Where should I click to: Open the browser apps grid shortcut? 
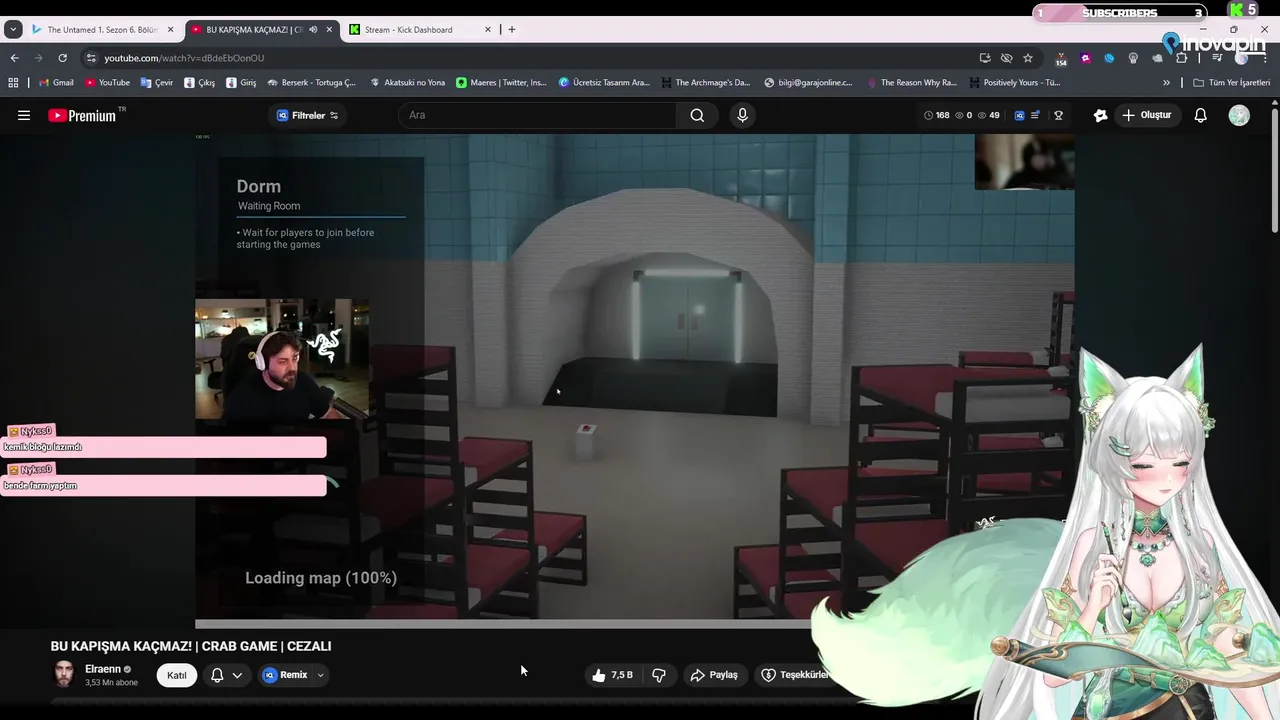(x=14, y=83)
